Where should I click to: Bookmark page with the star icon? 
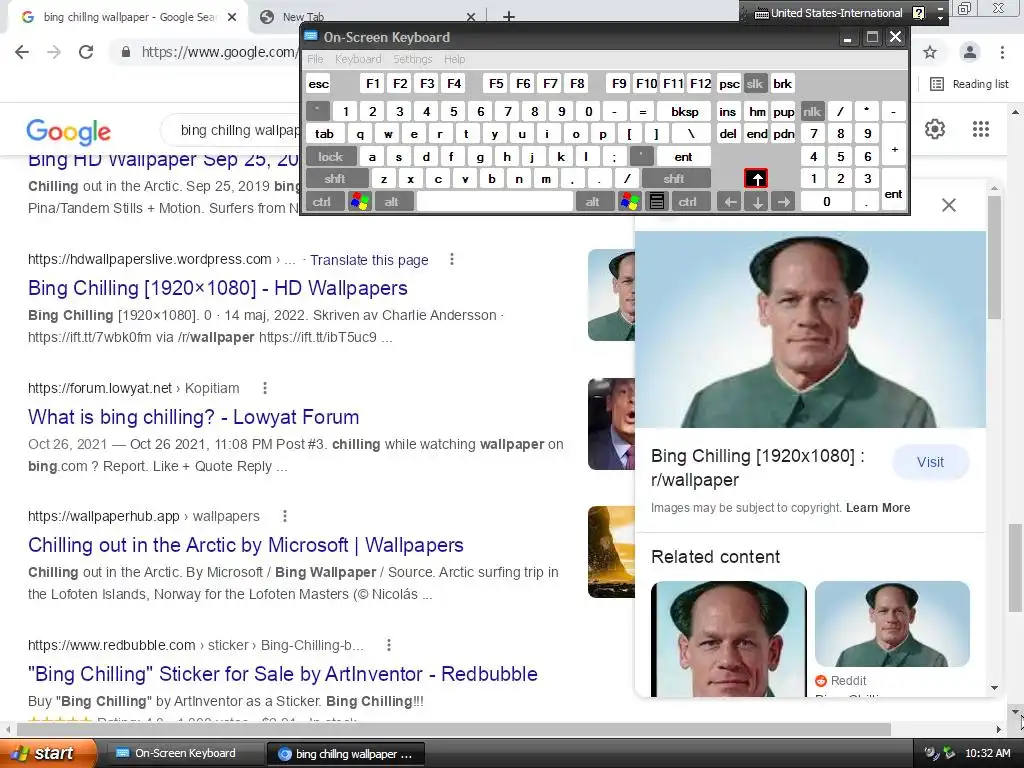(x=930, y=52)
